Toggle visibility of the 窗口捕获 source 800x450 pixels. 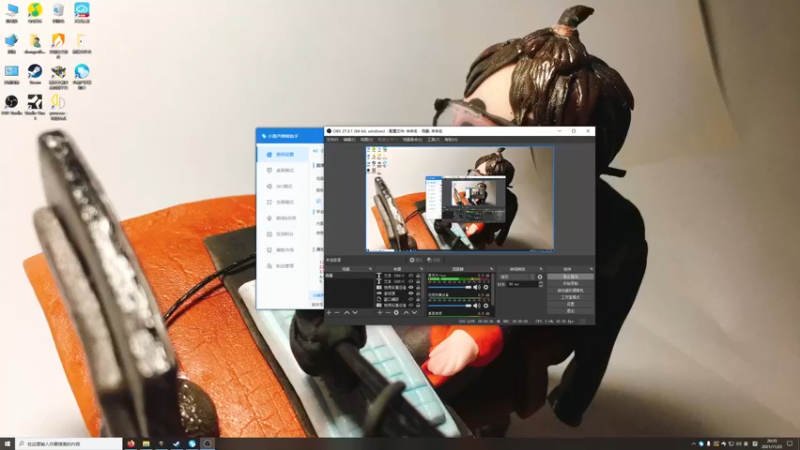(x=411, y=299)
